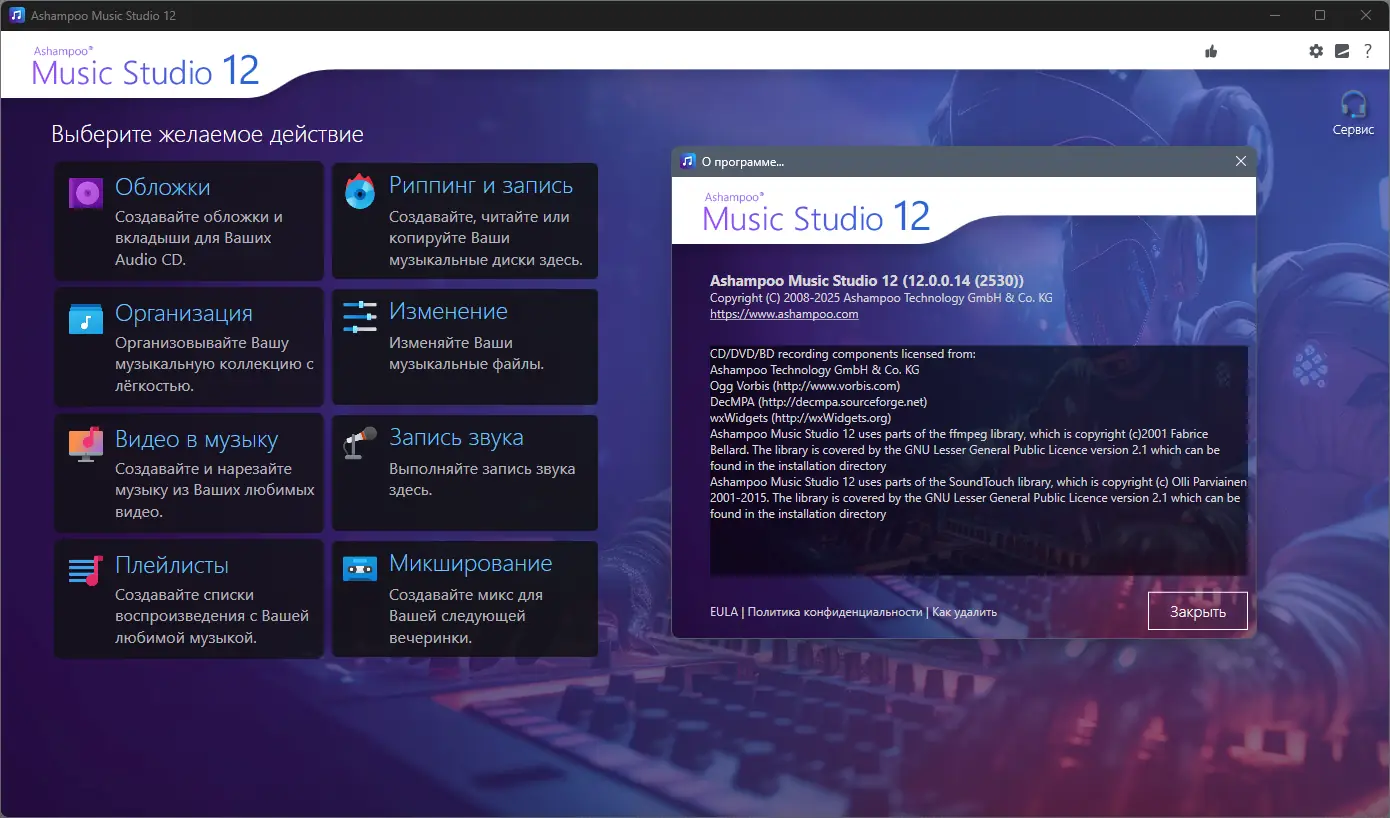Screen dimensions: 1390x818
Task: Click the microphone icon beside Запись звука
Action: pyautogui.click(x=360, y=442)
